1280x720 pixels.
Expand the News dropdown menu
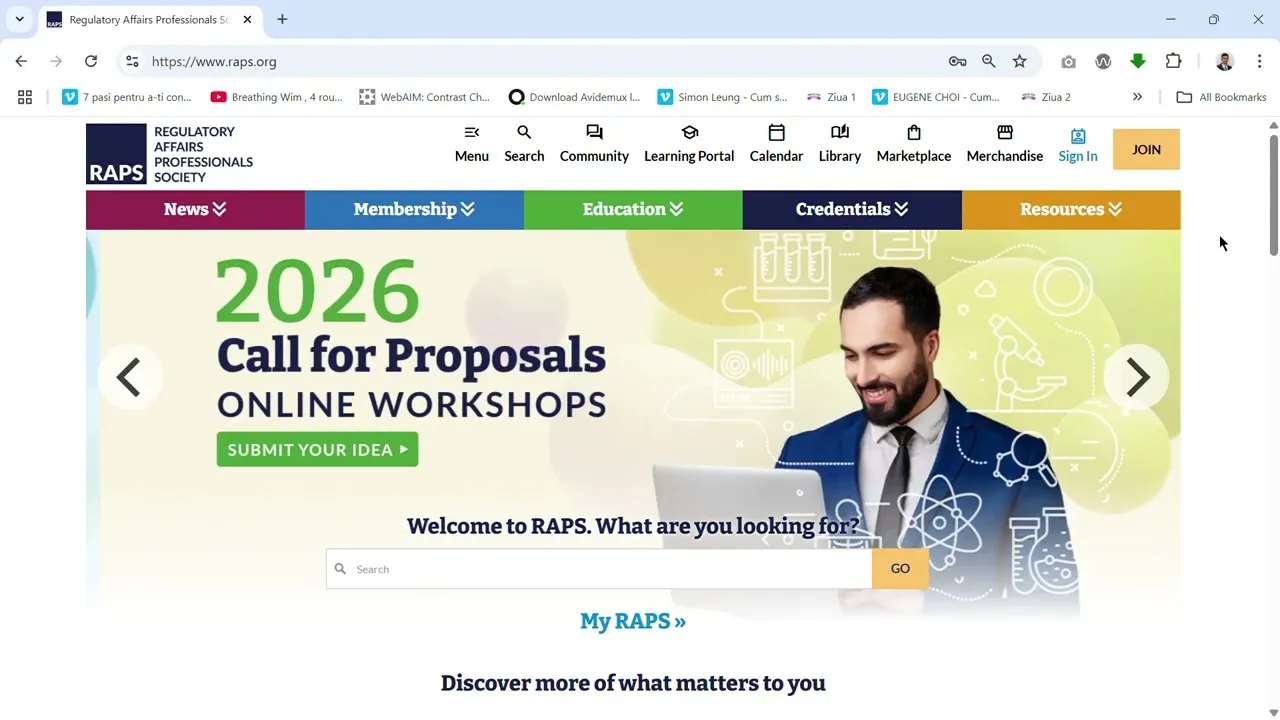(x=195, y=209)
